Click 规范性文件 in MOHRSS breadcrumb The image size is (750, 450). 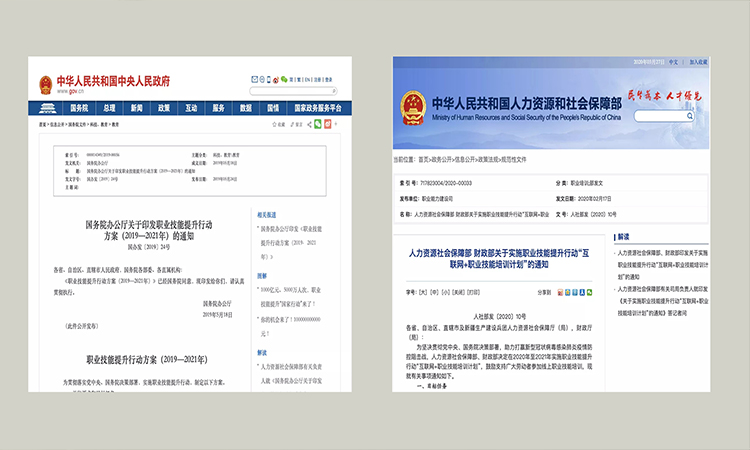(513, 160)
